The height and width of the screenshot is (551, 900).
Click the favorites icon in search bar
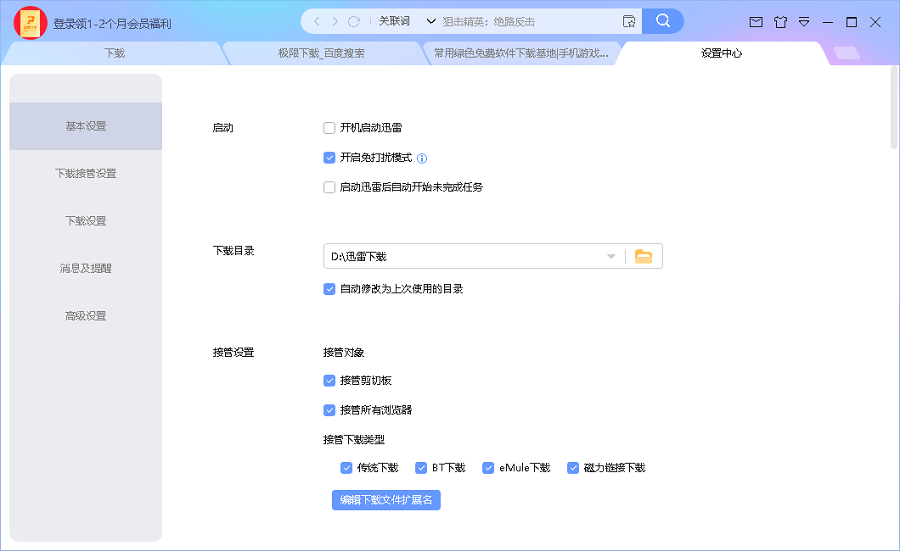(629, 22)
